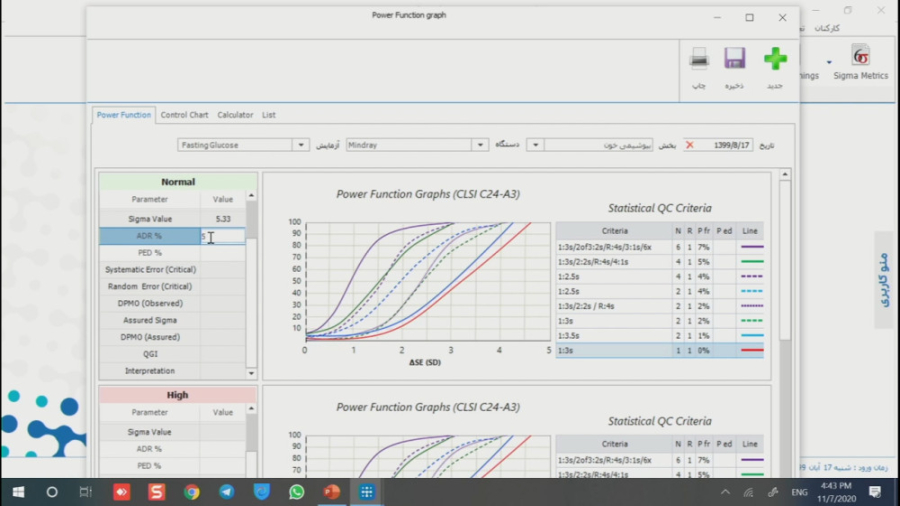Select Random Error (Critical) row in Normal
This screenshot has height=506, width=900.
click(172, 286)
